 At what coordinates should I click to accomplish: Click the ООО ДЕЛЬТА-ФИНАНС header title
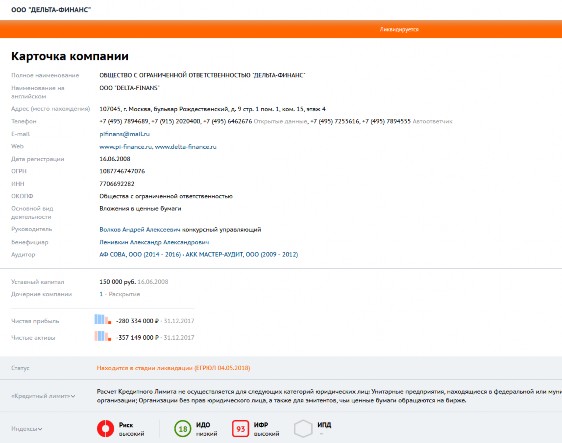click(x=51, y=10)
